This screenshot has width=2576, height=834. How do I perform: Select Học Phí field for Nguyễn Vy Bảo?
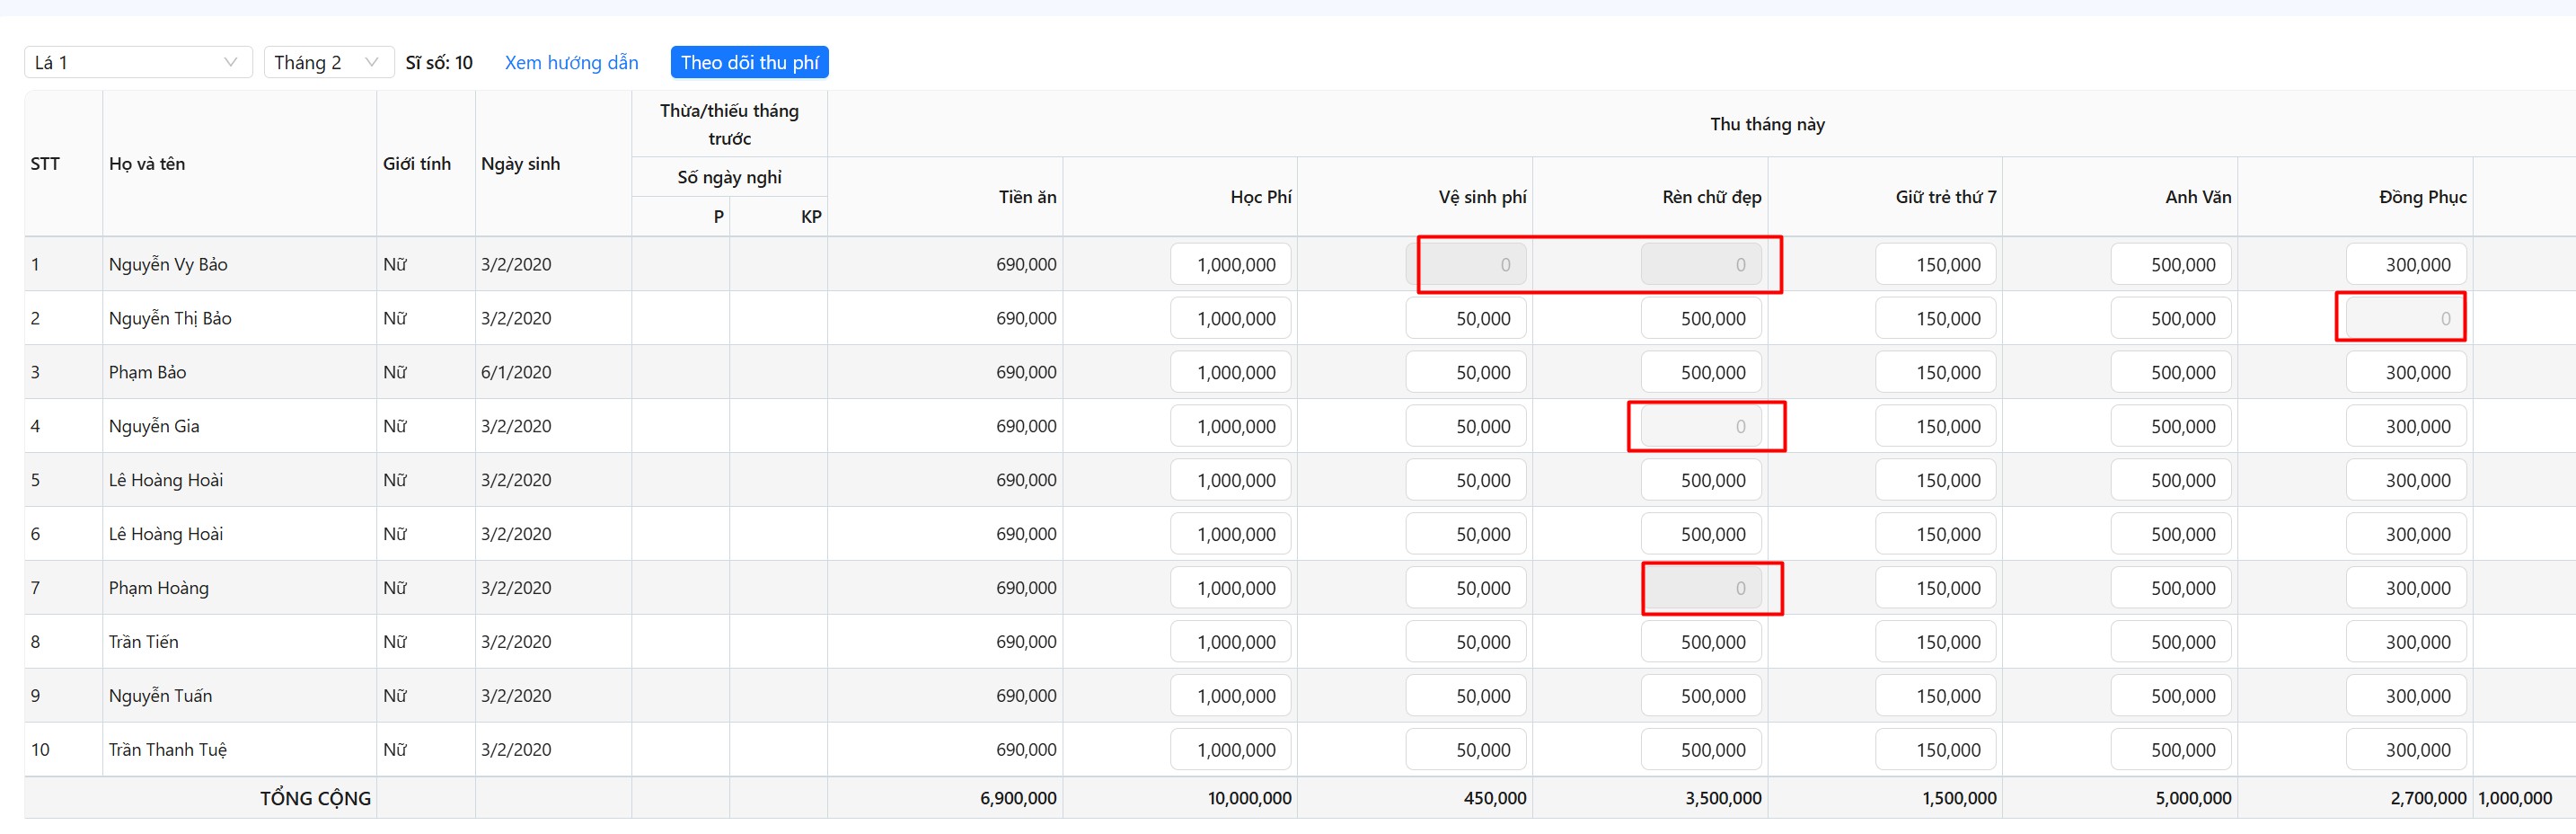point(1230,265)
